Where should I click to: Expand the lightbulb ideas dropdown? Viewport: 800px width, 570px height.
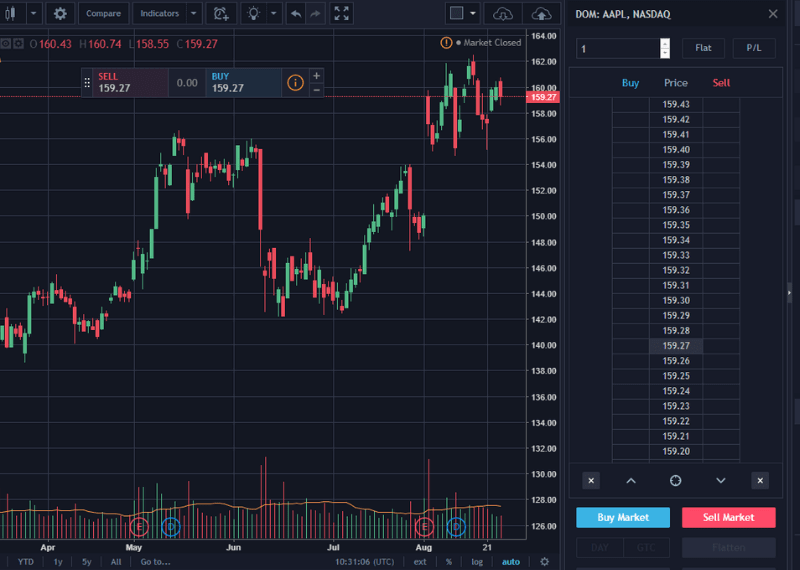271,14
